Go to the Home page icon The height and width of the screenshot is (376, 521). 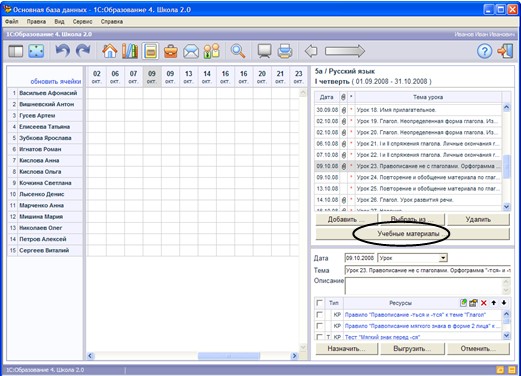coord(110,51)
